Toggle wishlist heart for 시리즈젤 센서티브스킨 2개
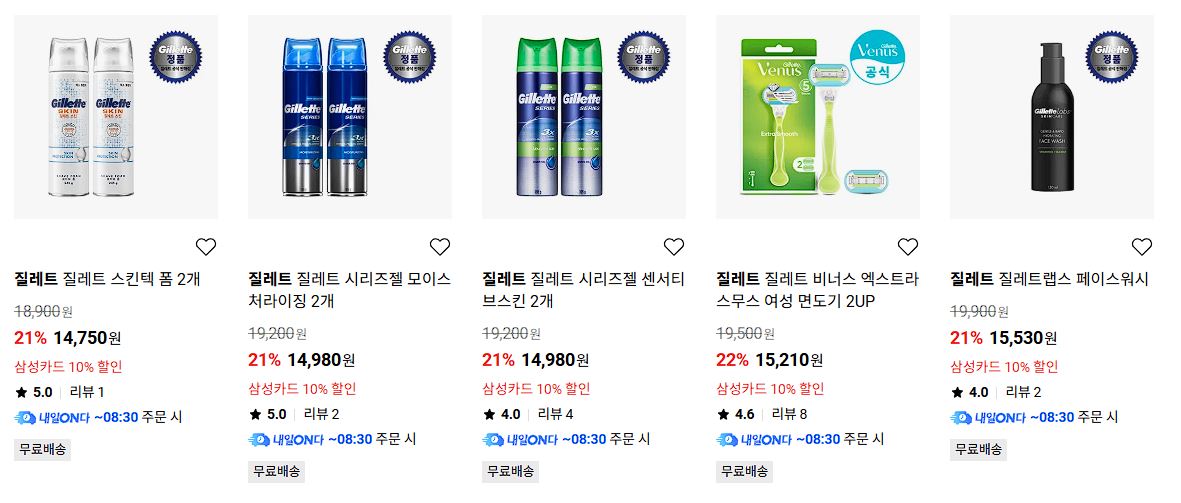 click(x=674, y=246)
